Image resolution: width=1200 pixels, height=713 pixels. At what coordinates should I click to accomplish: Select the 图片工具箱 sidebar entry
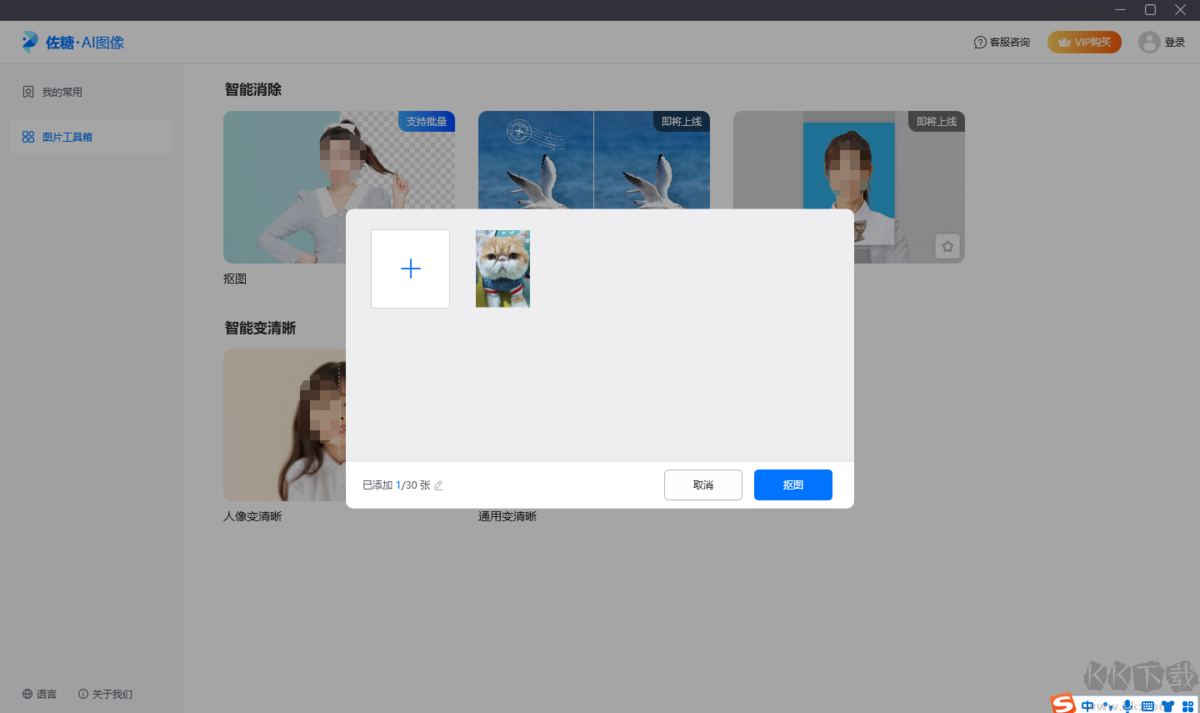tap(66, 137)
